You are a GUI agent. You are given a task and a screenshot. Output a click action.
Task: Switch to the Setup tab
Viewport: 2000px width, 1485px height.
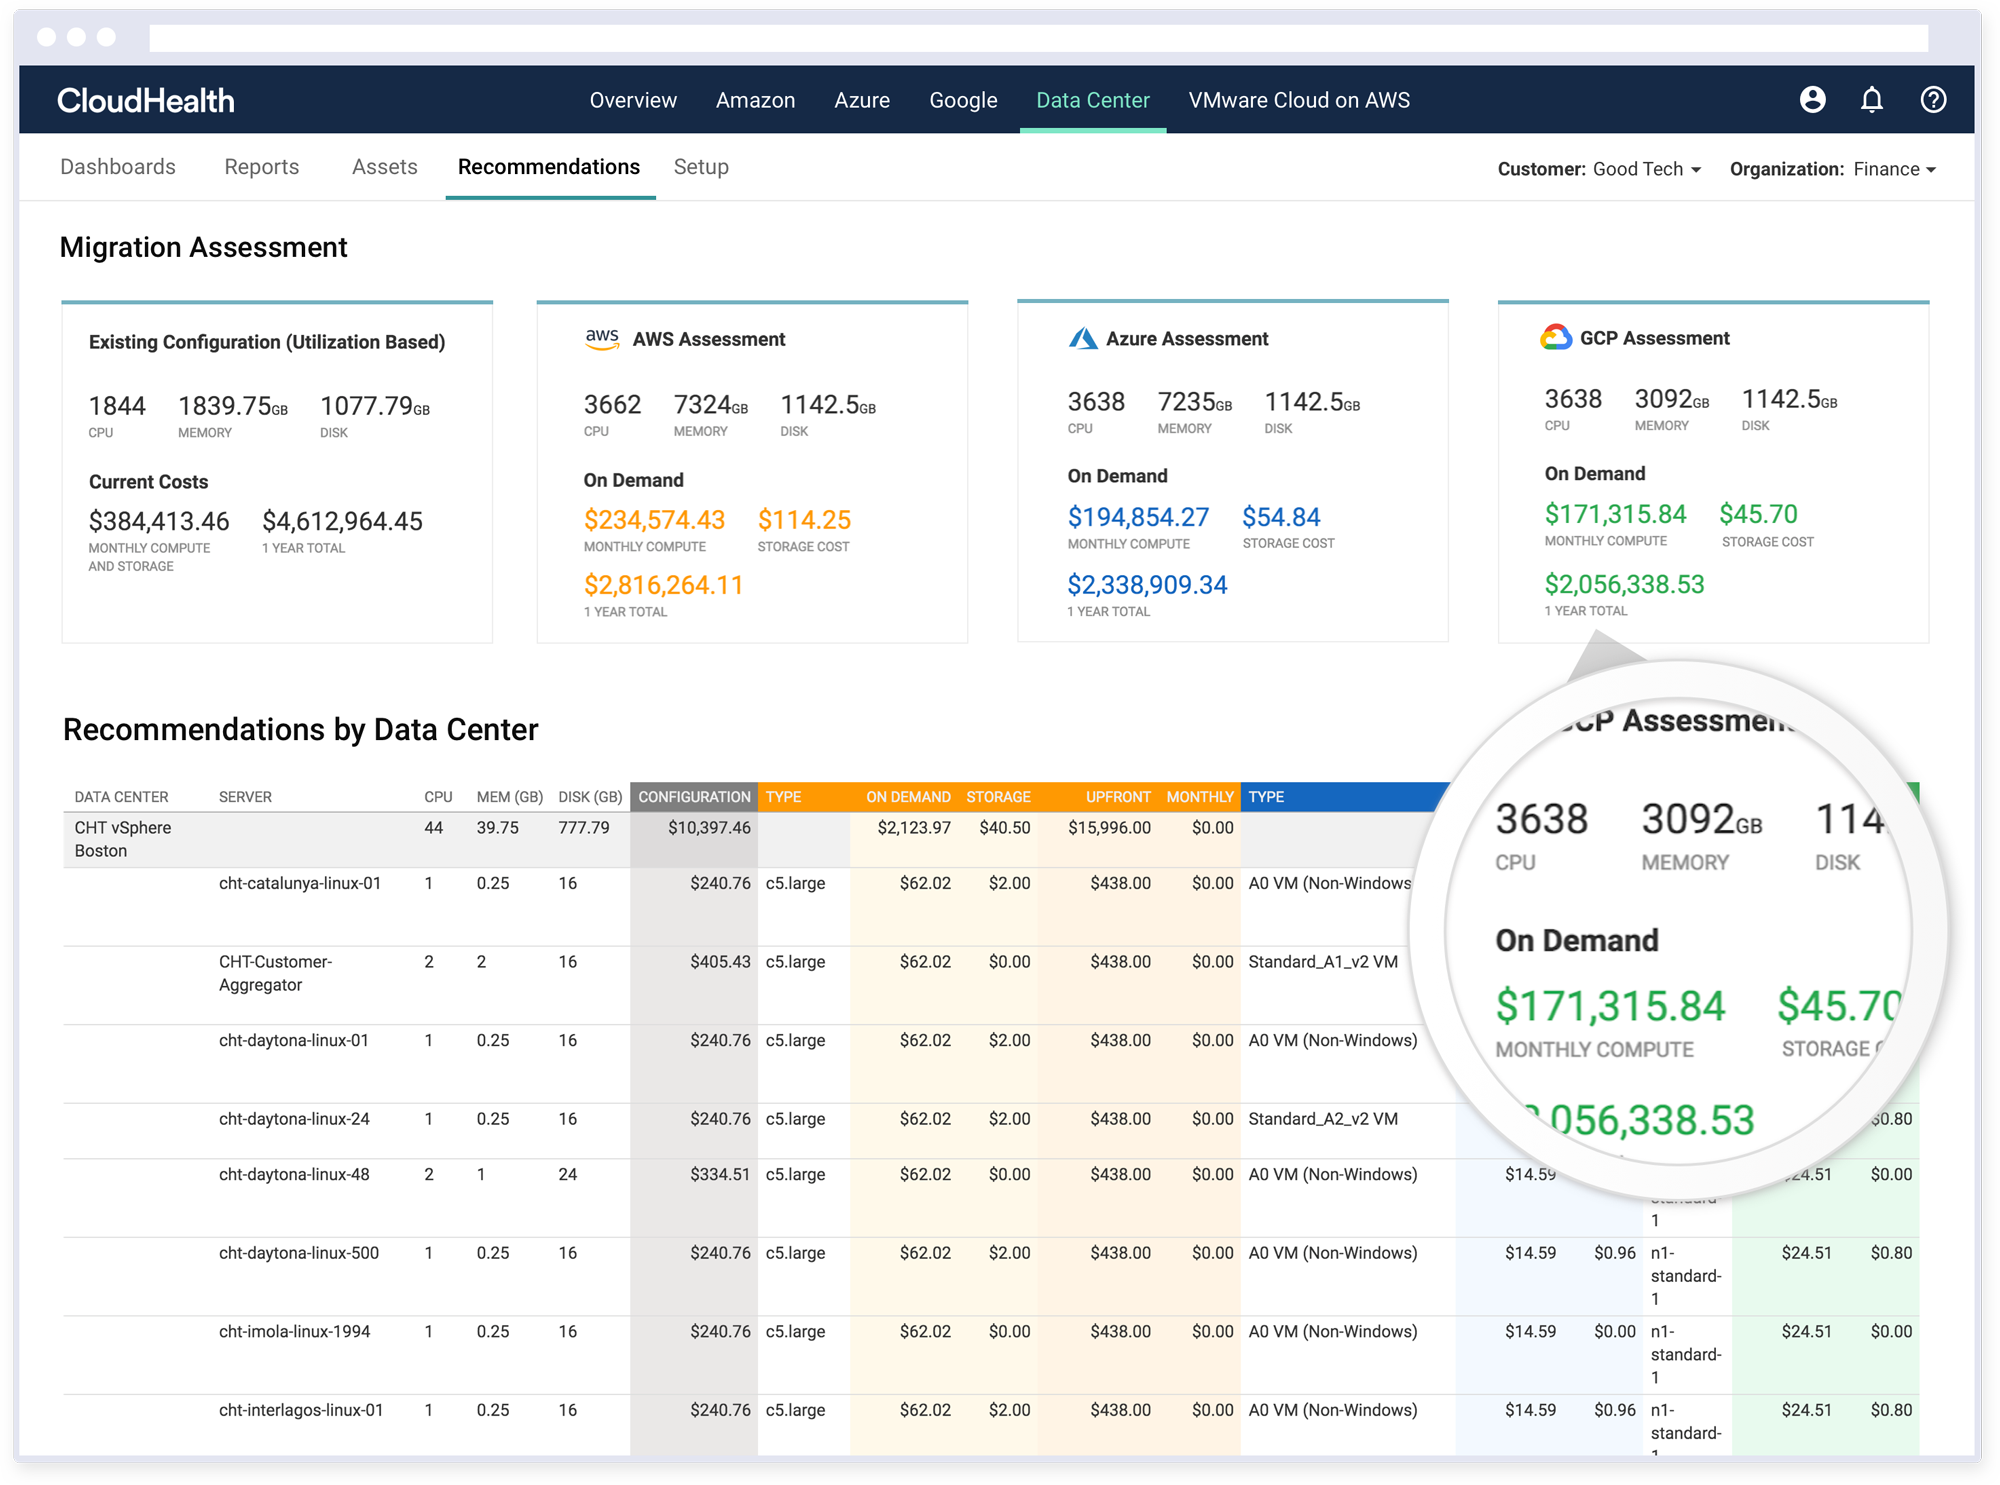701,167
